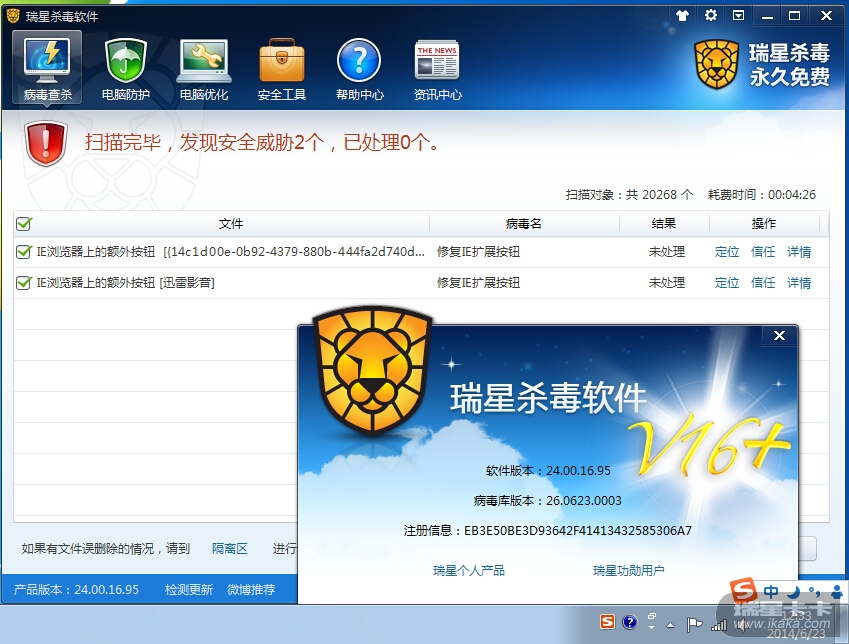Viewport: 849px width, 644px height.
Task: Open the network signal tray icon
Action: tap(719, 625)
